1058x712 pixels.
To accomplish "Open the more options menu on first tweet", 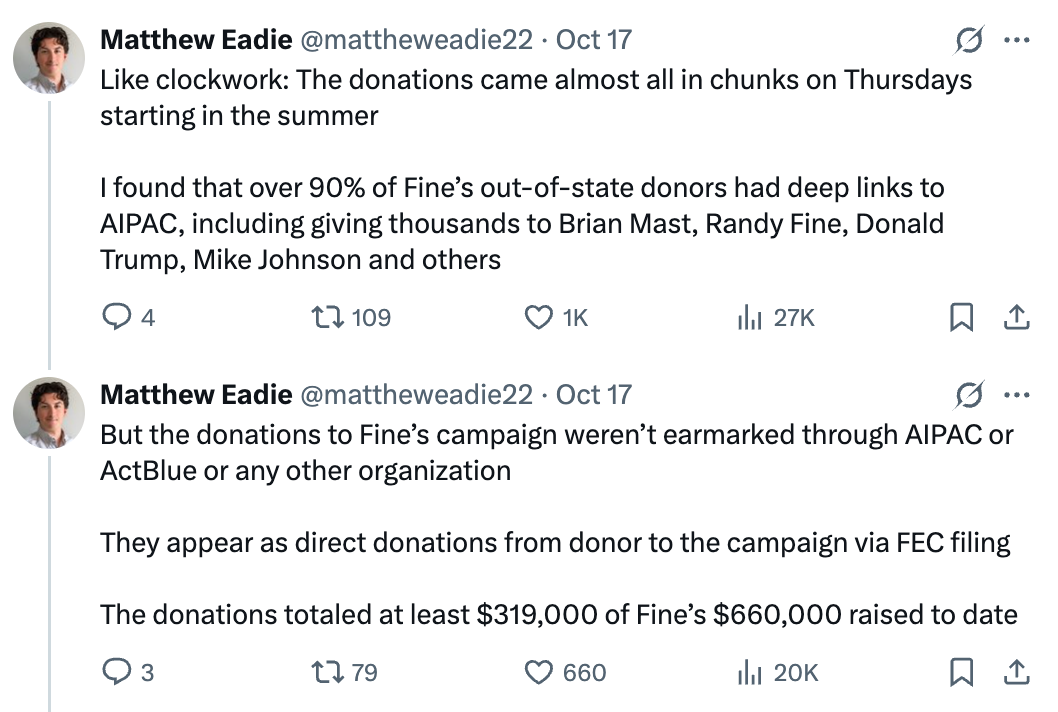I will 1016,40.
